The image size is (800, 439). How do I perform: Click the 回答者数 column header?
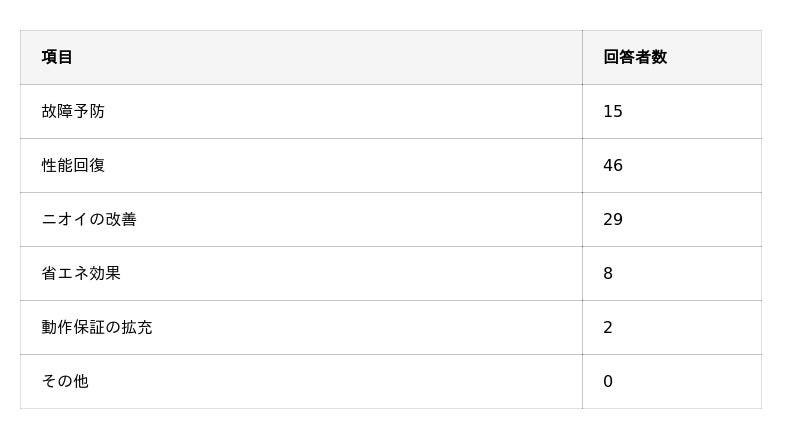pos(634,57)
